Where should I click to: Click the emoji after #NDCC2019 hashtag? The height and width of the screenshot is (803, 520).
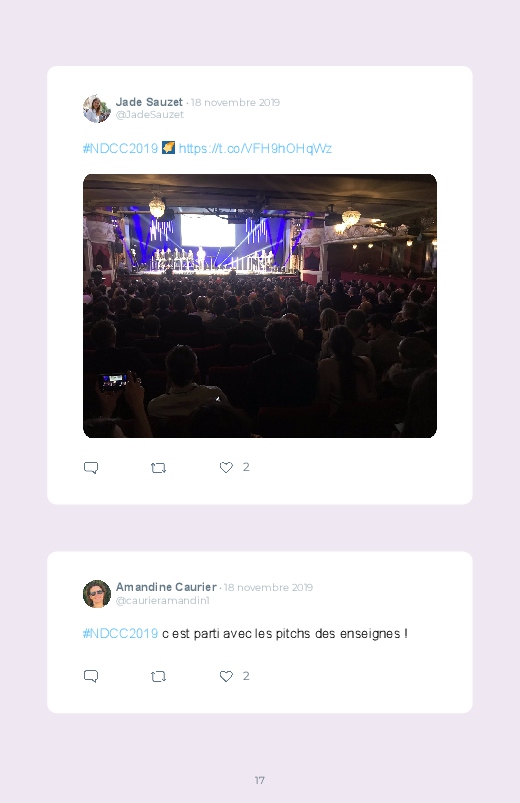[168, 147]
